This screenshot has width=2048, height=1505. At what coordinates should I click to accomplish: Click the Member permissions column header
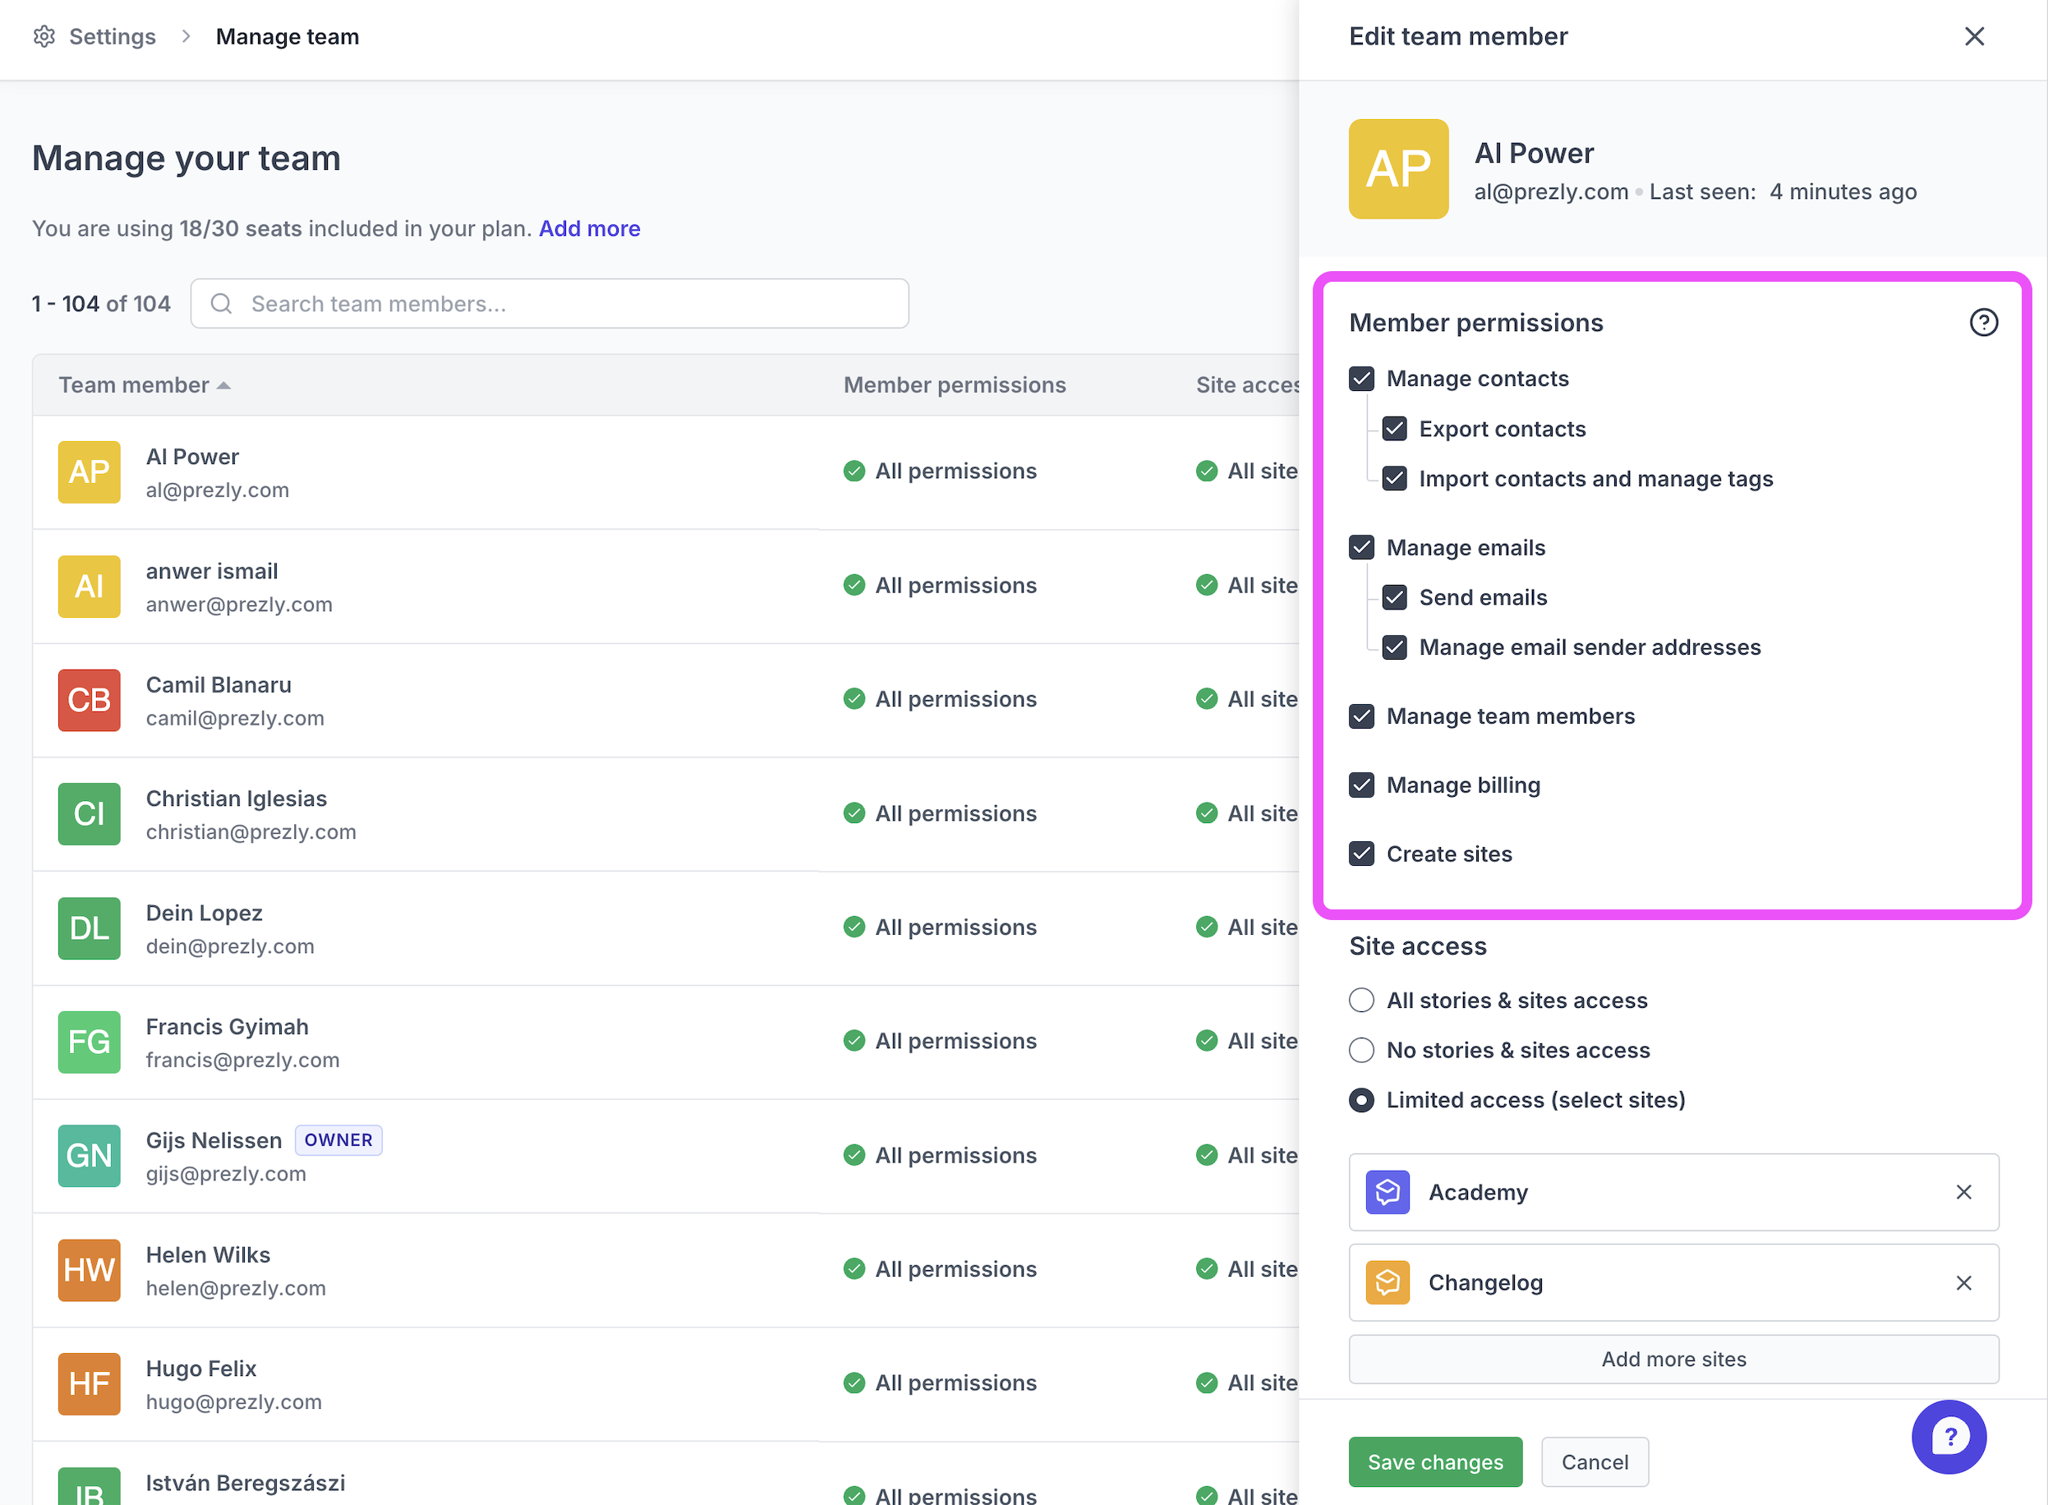(954, 385)
